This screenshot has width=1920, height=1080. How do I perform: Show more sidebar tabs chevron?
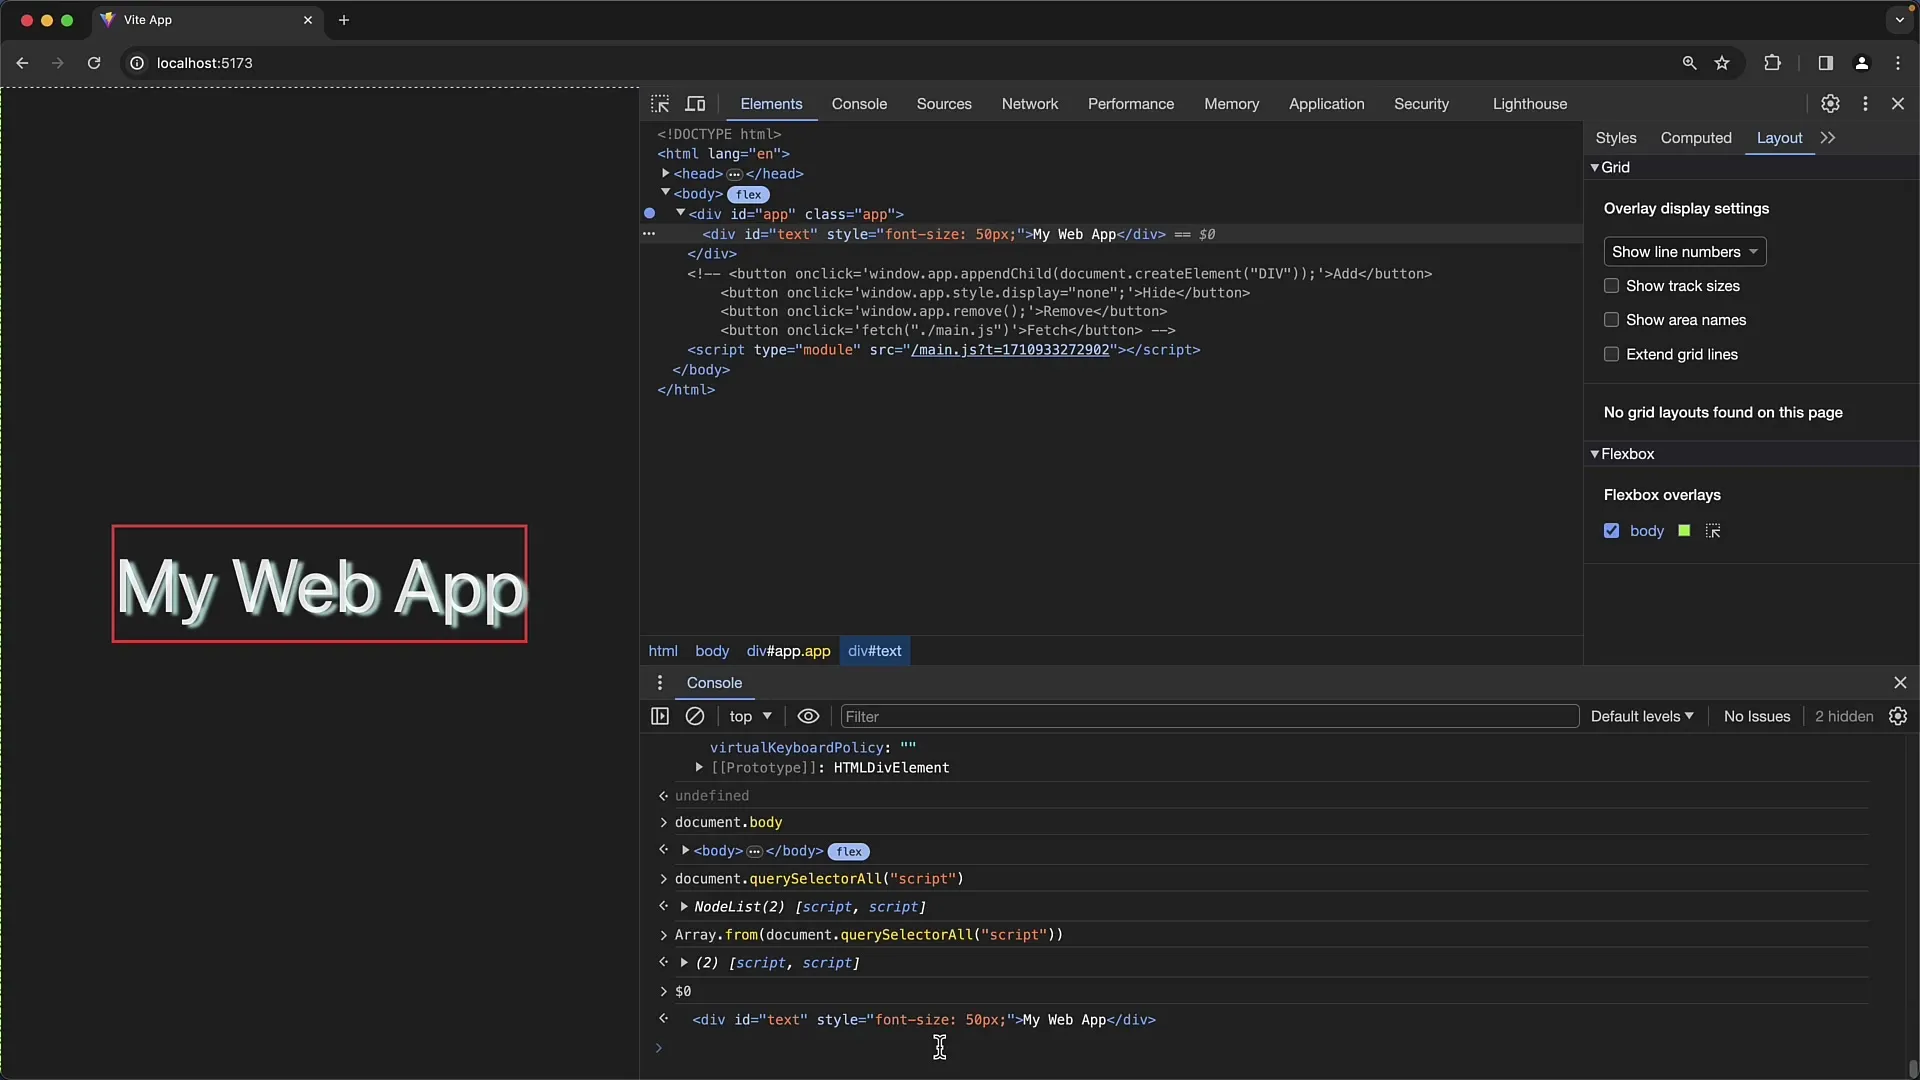click(1828, 138)
